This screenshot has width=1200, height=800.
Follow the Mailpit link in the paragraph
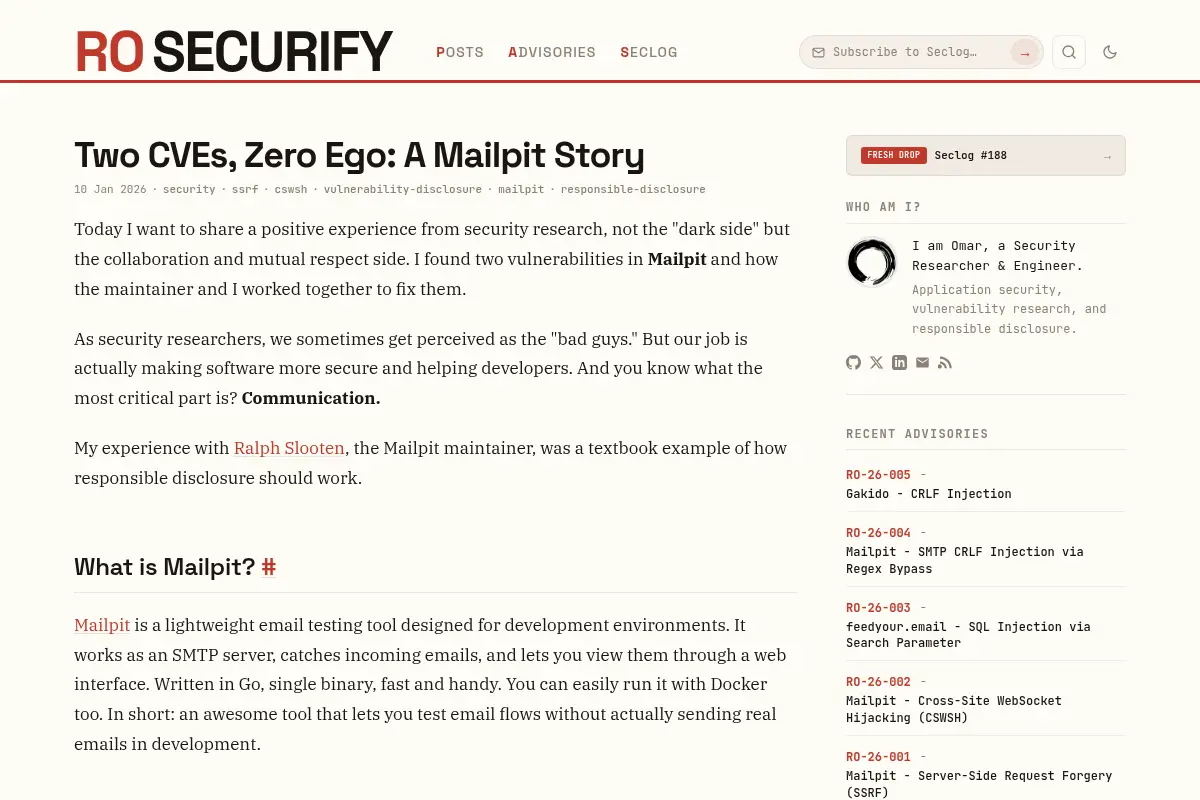(102, 625)
